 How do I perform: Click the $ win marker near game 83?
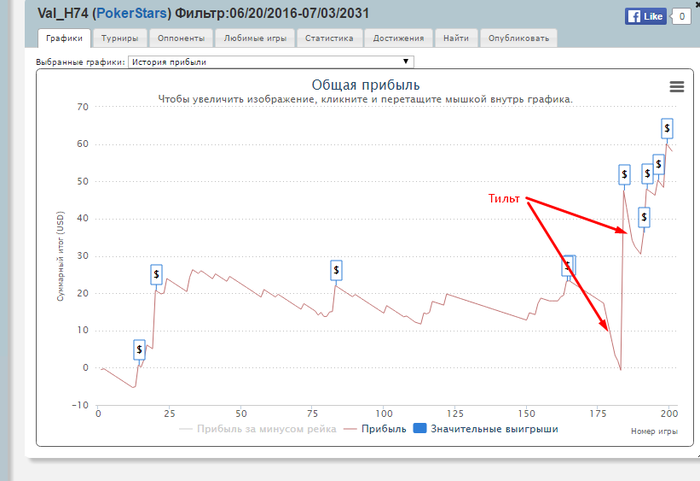[336, 270]
